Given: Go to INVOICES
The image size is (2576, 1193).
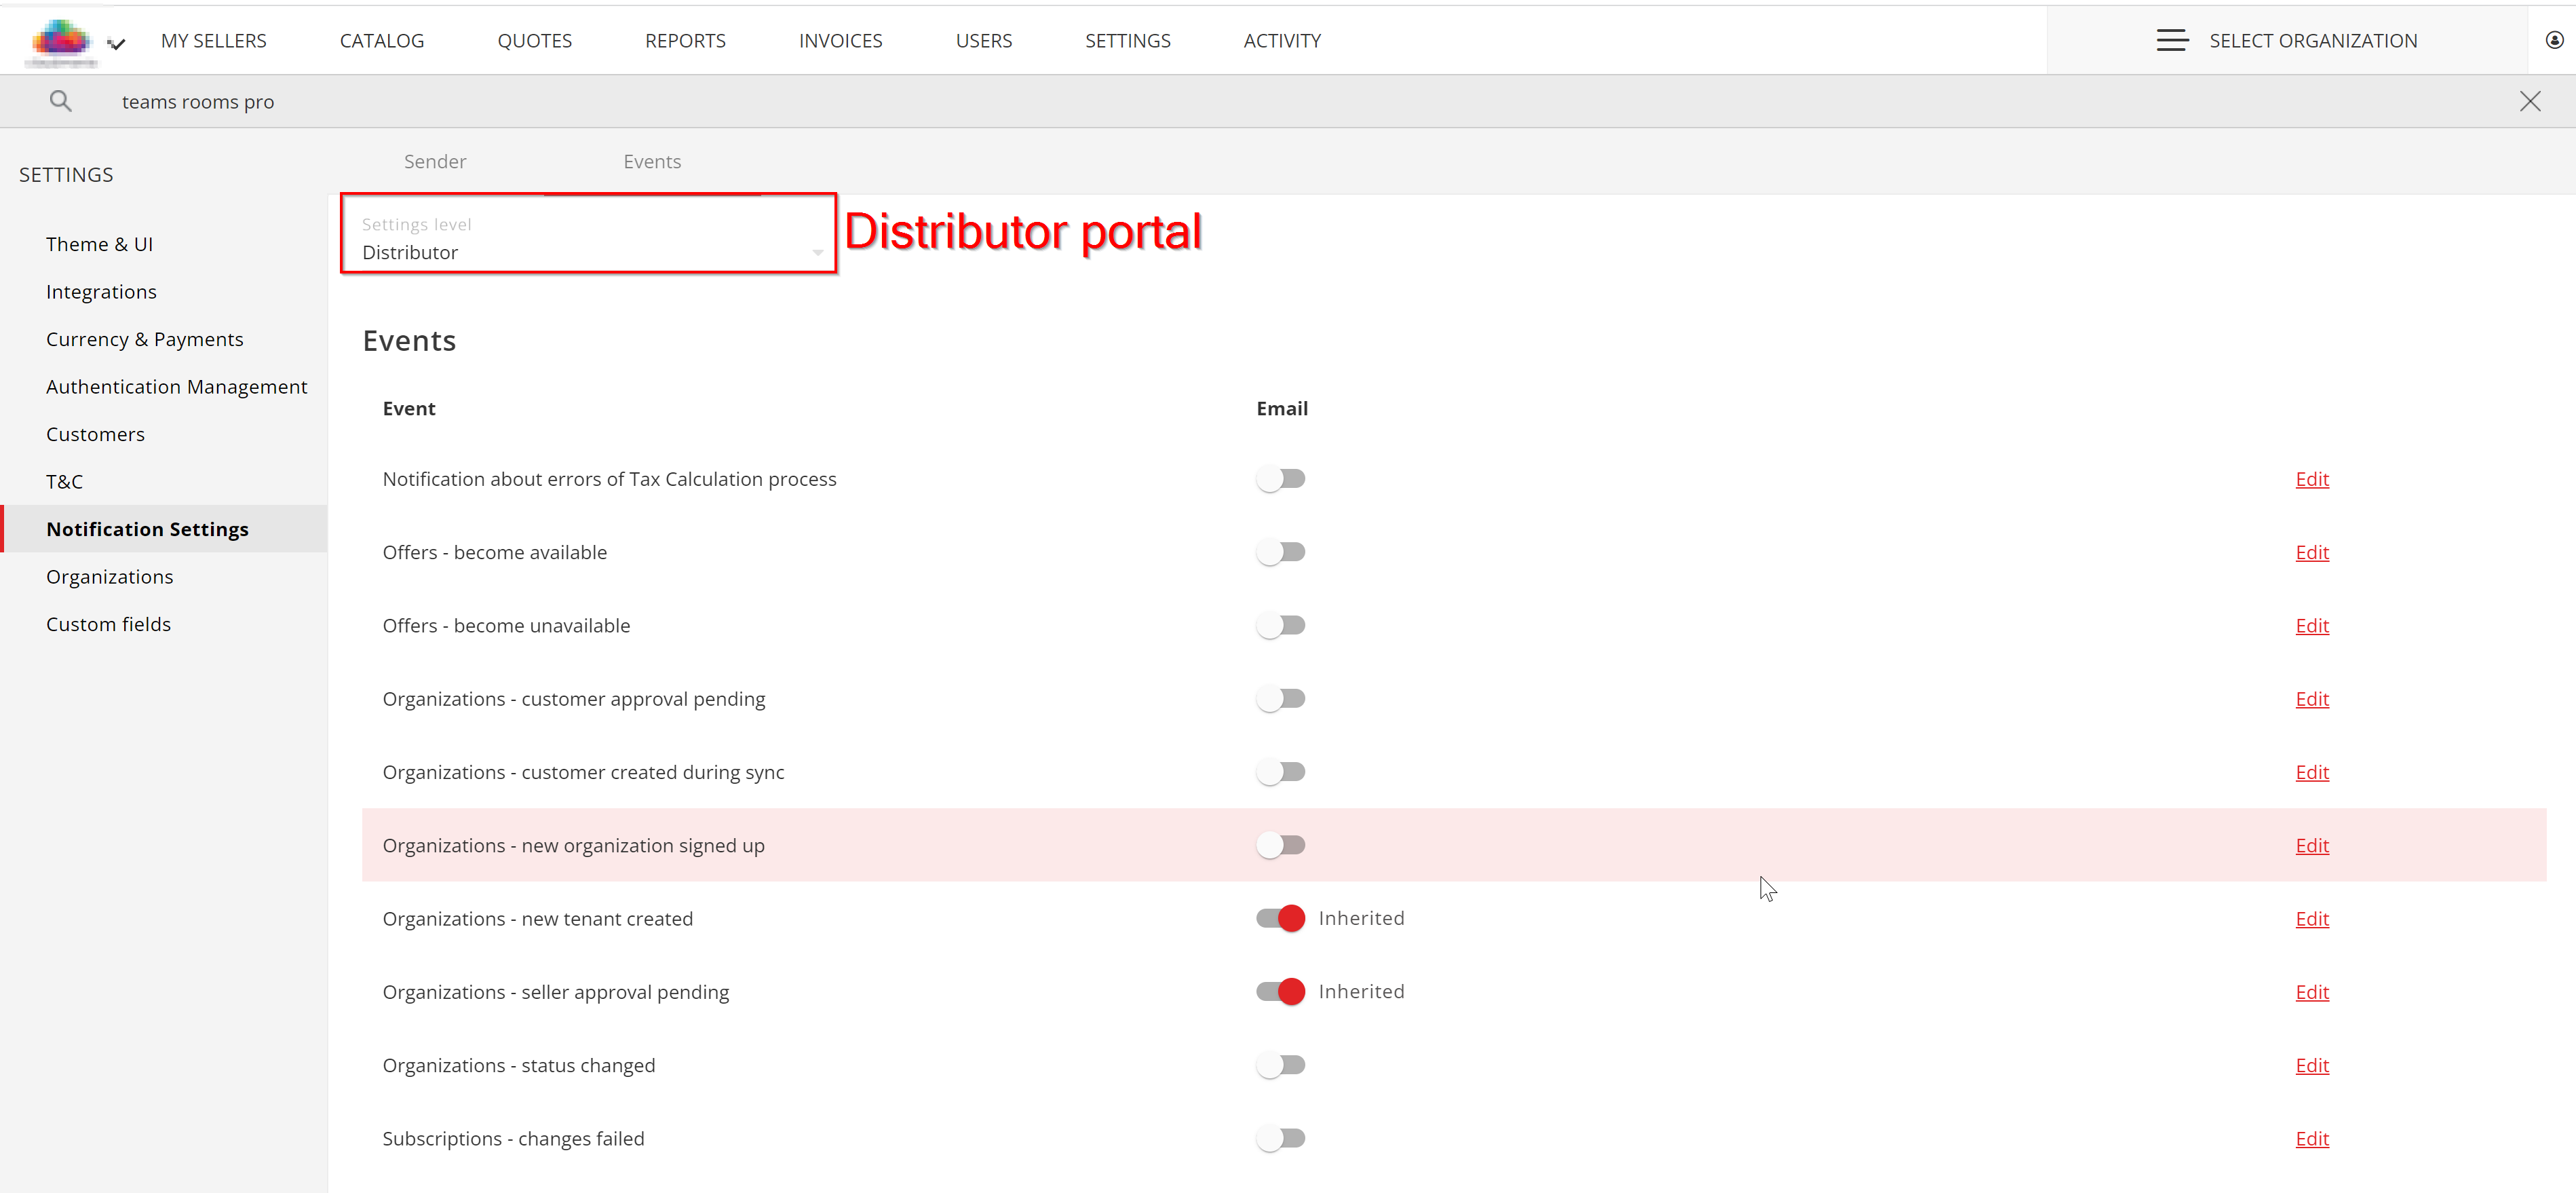Looking at the screenshot, I should pos(840,41).
